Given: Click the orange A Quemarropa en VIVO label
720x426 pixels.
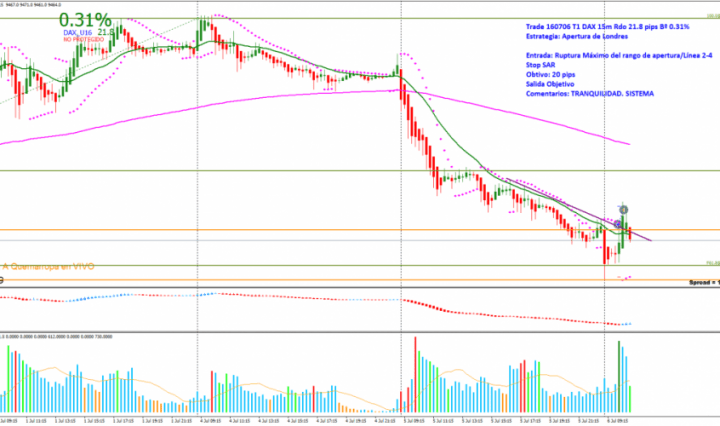Looking at the screenshot, I should [x=50, y=266].
